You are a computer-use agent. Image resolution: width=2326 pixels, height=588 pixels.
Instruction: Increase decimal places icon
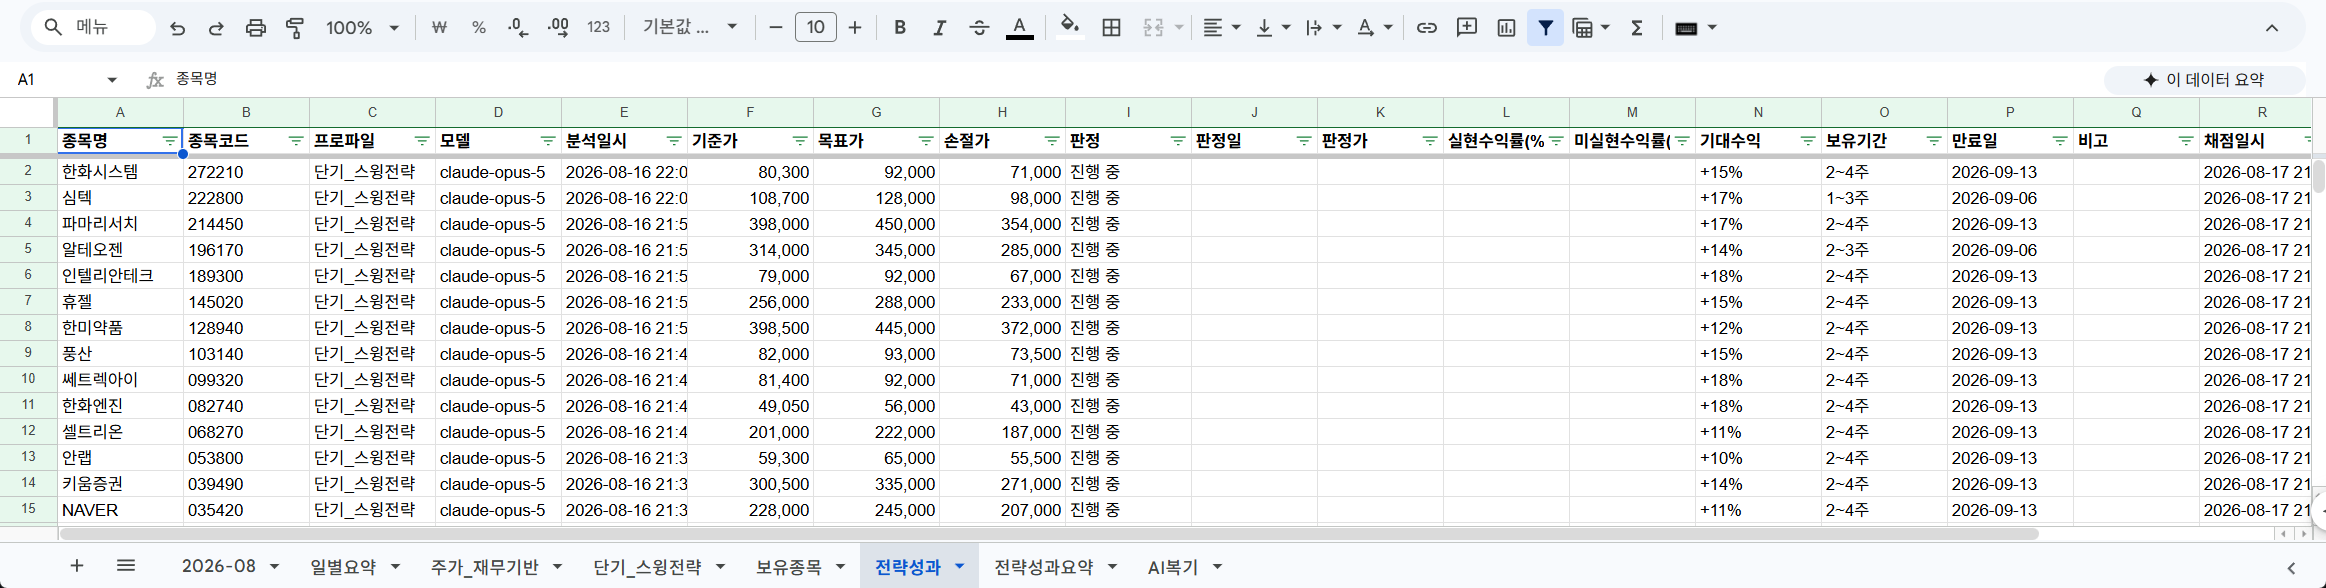[x=559, y=28]
